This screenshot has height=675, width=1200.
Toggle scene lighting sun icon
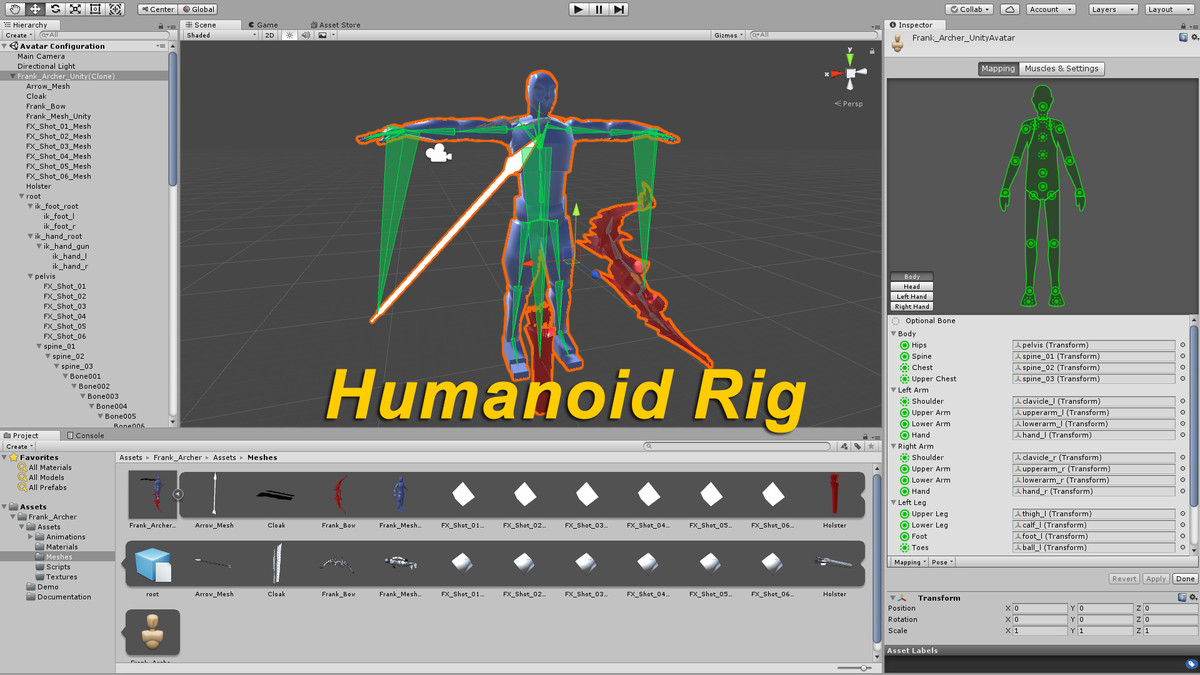click(290, 35)
